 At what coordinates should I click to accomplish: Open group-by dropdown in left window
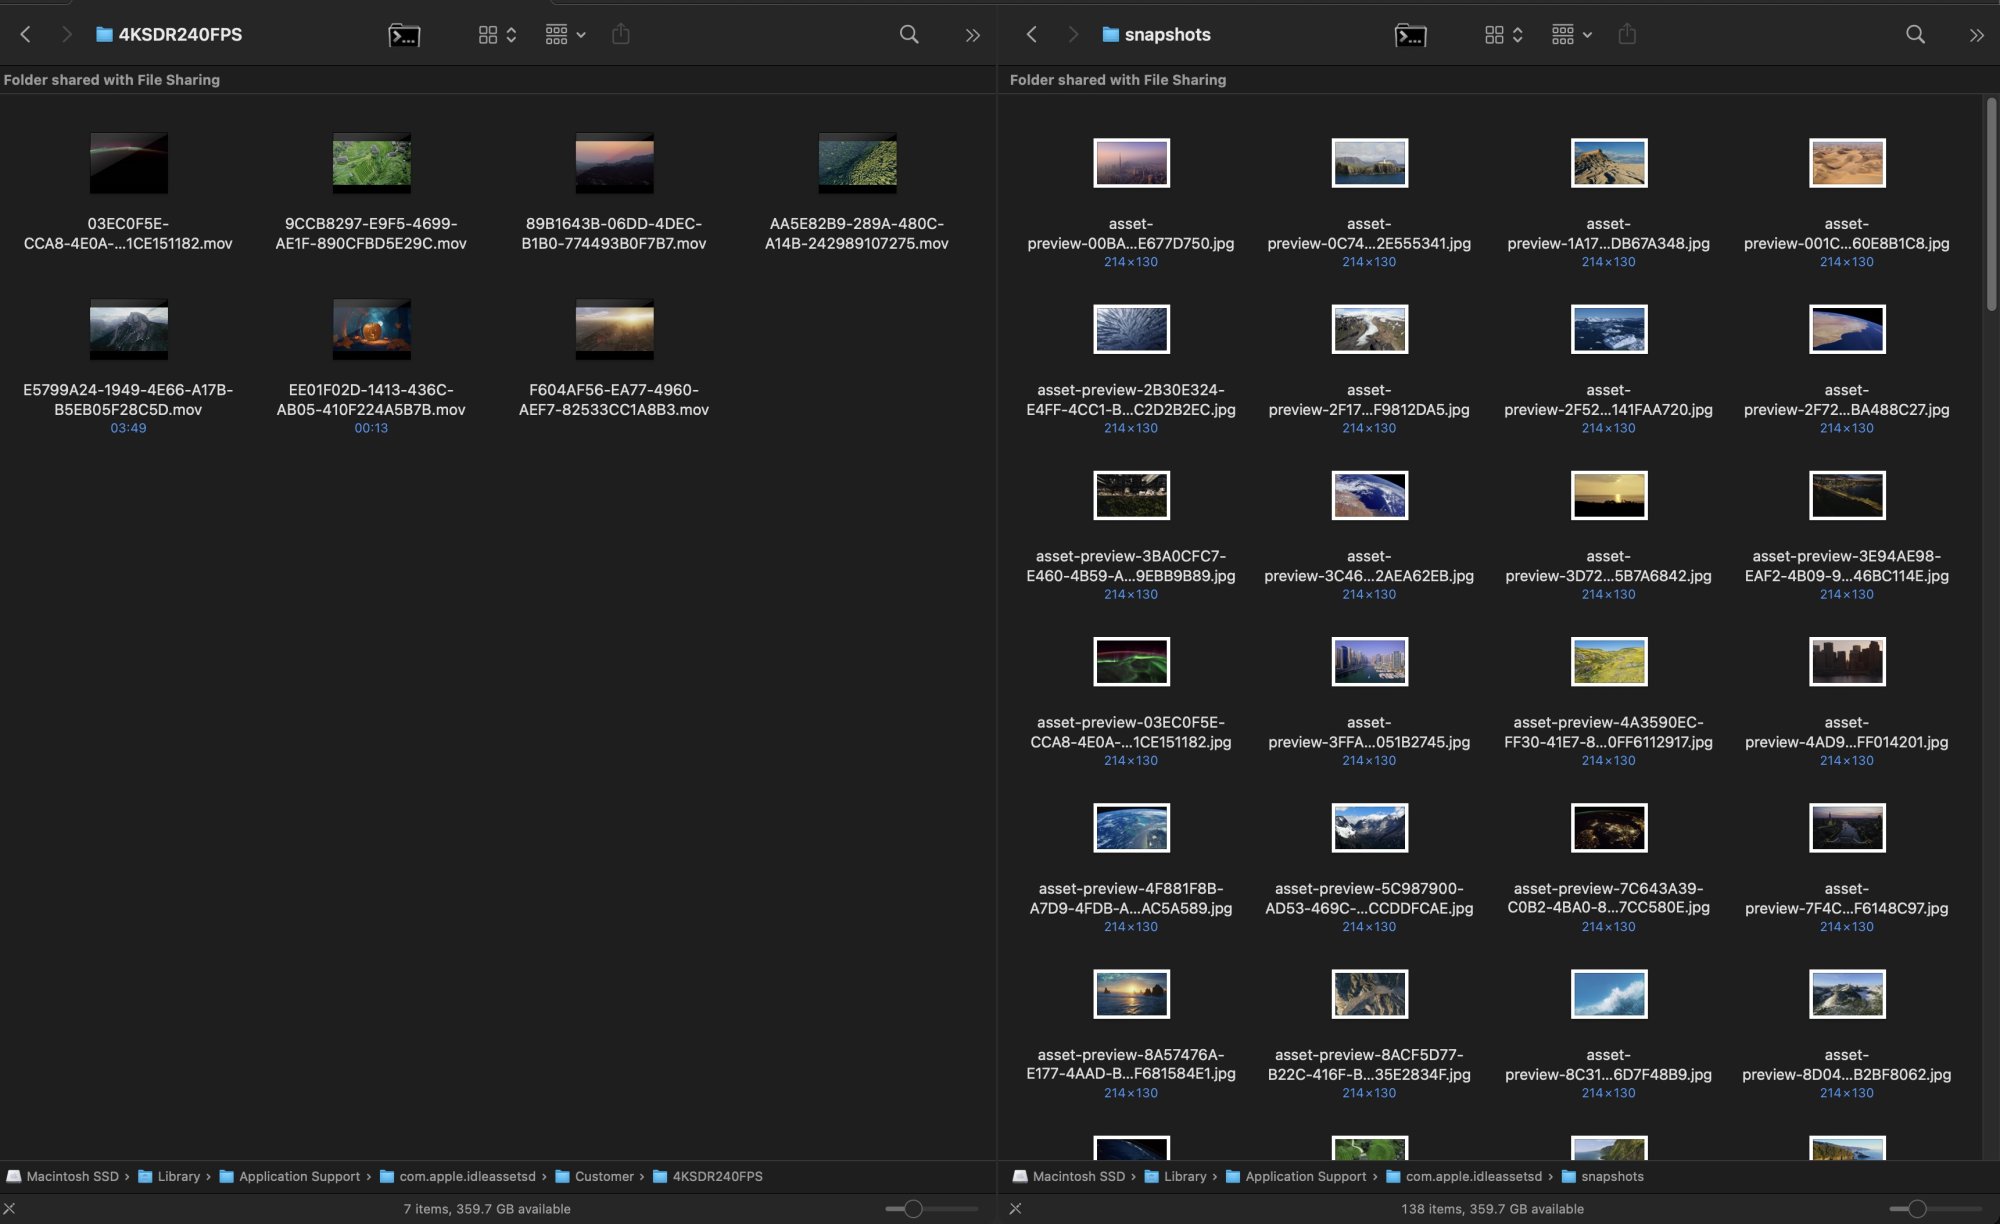565,34
